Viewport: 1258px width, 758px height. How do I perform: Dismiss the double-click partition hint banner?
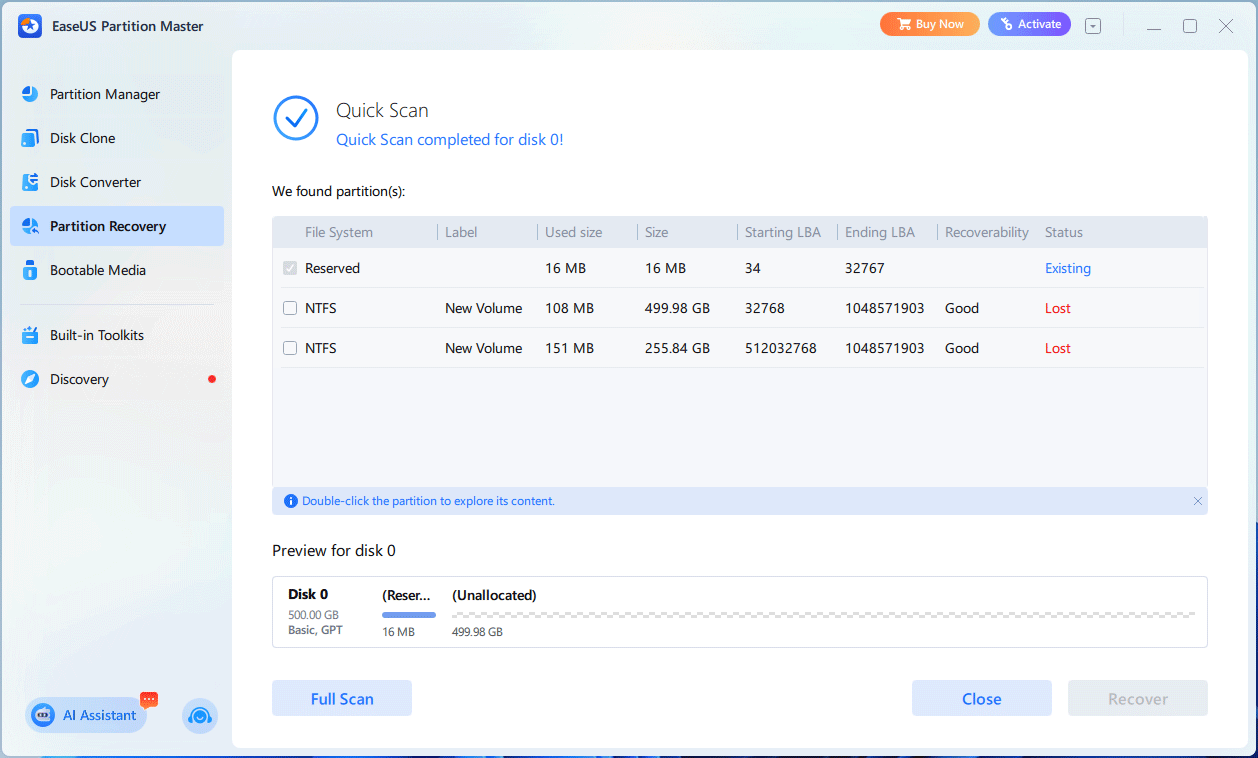coord(1198,501)
